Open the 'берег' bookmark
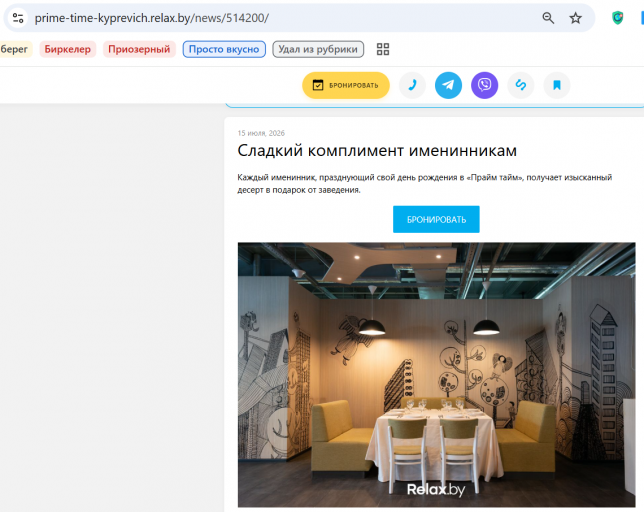644x512 pixels. [x=14, y=49]
